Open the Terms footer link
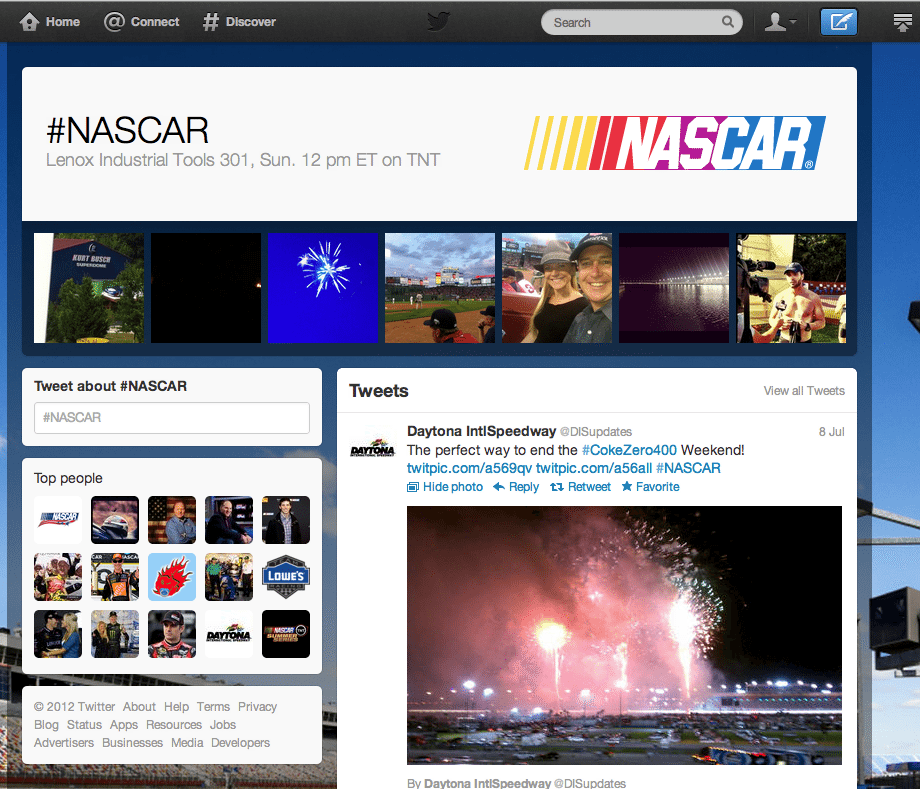The width and height of the screenshot is (920, 789). [213, 707]
